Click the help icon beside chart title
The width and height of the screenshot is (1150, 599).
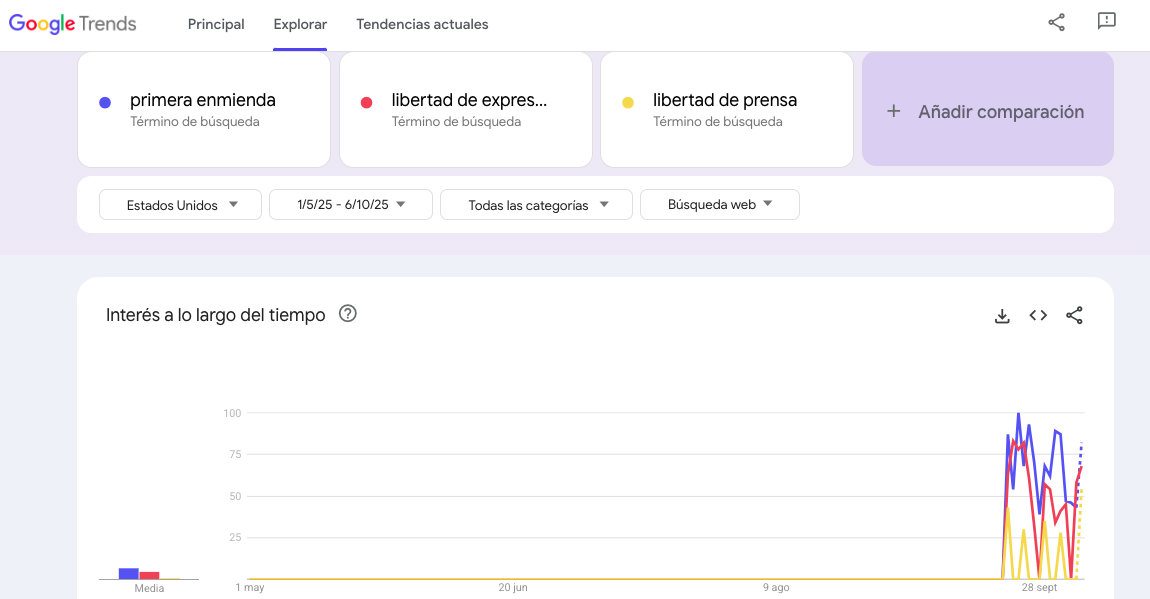click(348, 314)
